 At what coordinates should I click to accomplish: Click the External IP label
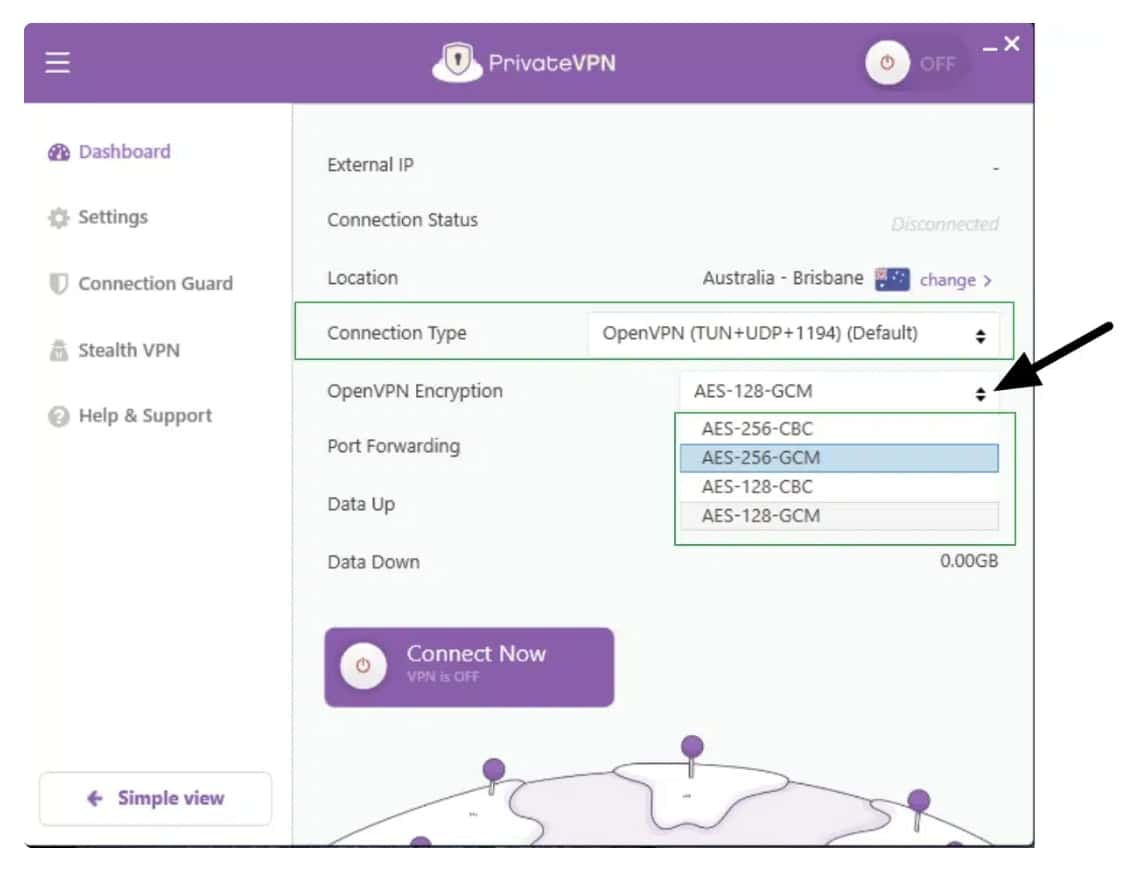click(371, 165)
